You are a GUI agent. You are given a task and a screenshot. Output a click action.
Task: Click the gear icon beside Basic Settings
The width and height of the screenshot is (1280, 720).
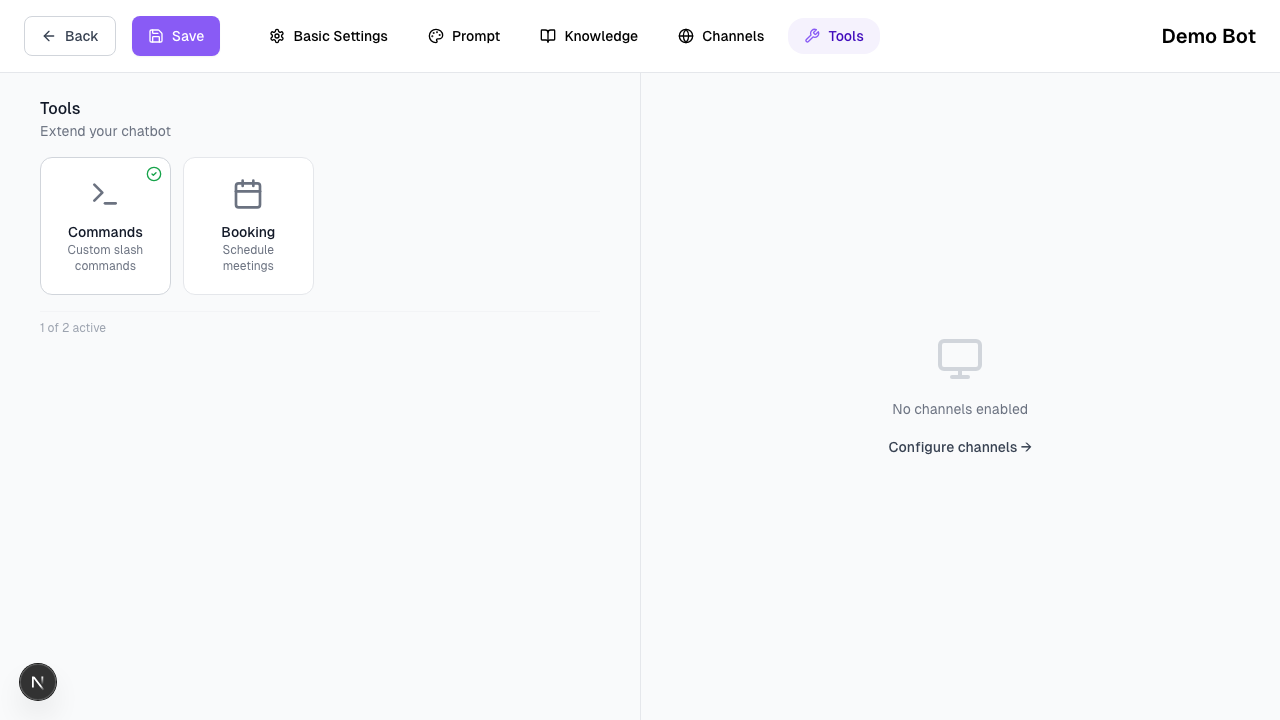point(277,36)
